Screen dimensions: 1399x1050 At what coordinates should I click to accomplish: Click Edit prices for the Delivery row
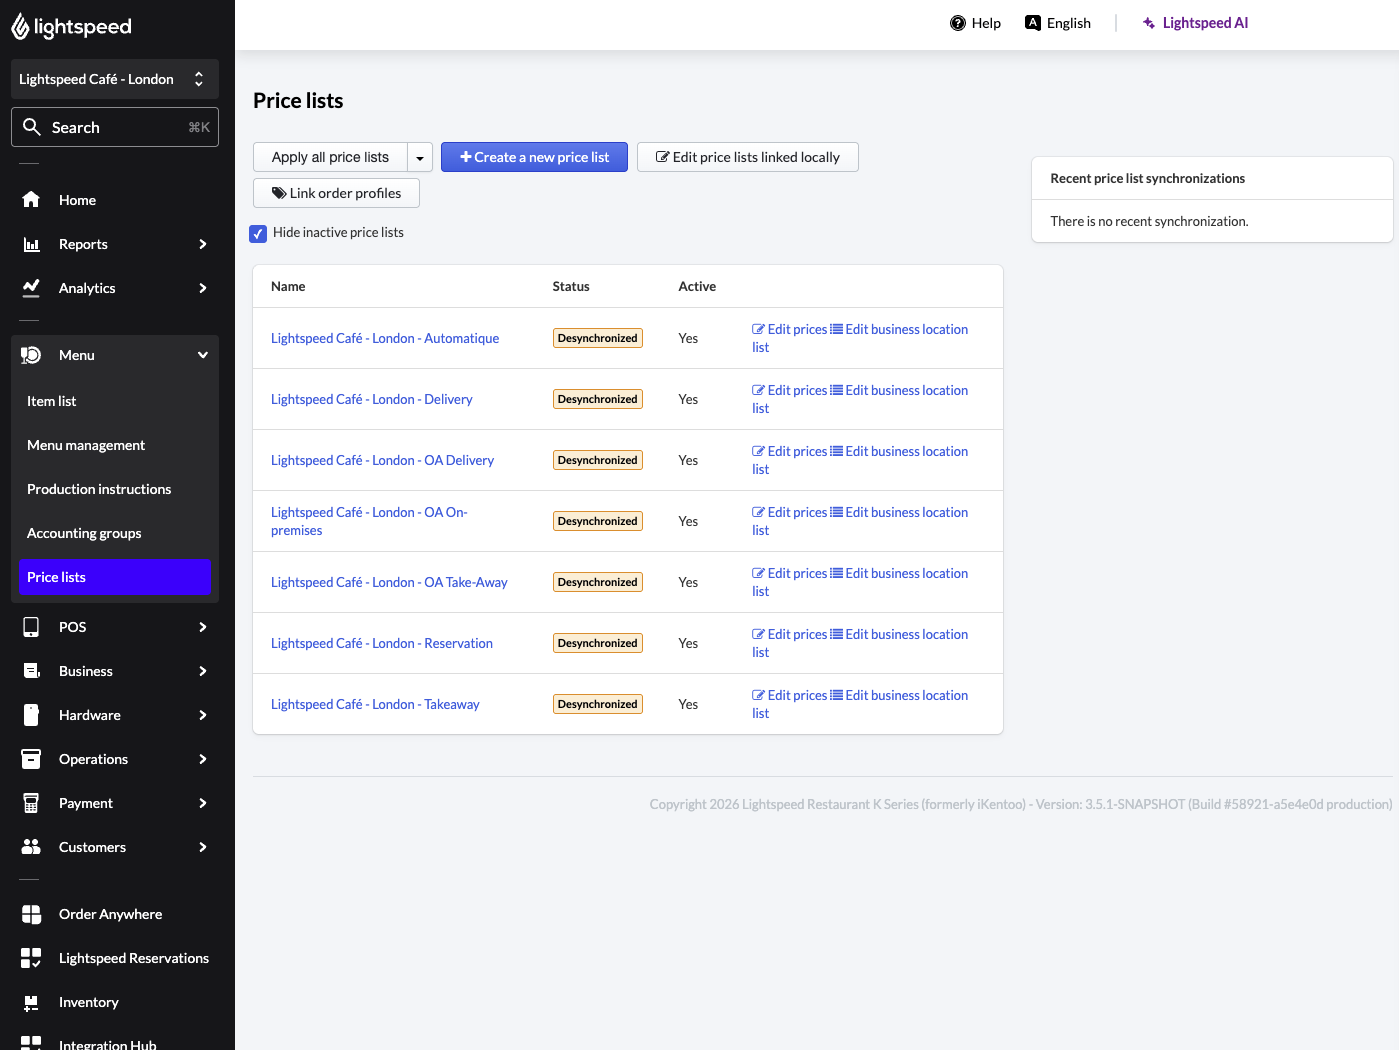(790, 390)
